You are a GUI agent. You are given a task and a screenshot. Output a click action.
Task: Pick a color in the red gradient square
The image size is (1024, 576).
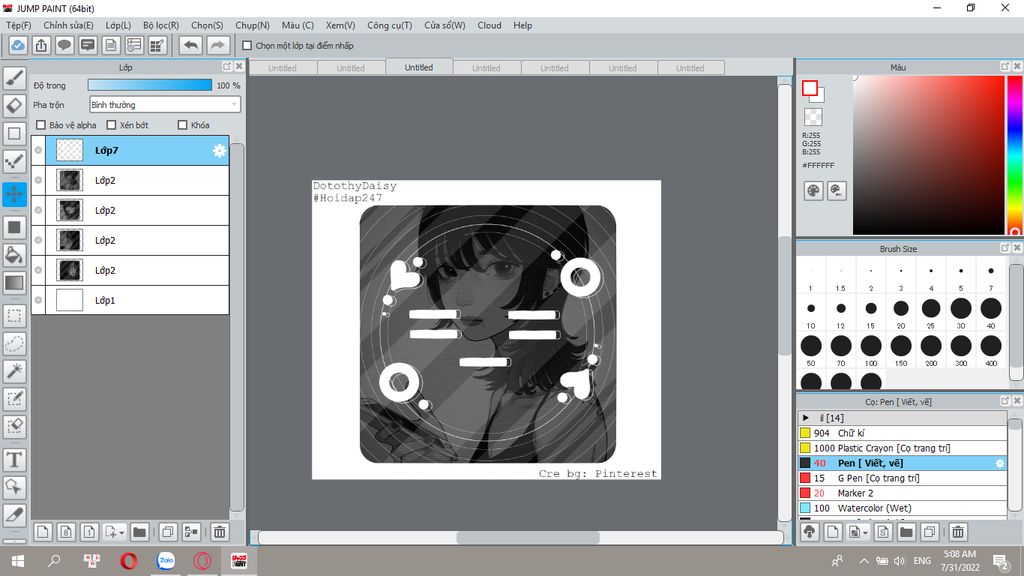[x=928, y=155]
